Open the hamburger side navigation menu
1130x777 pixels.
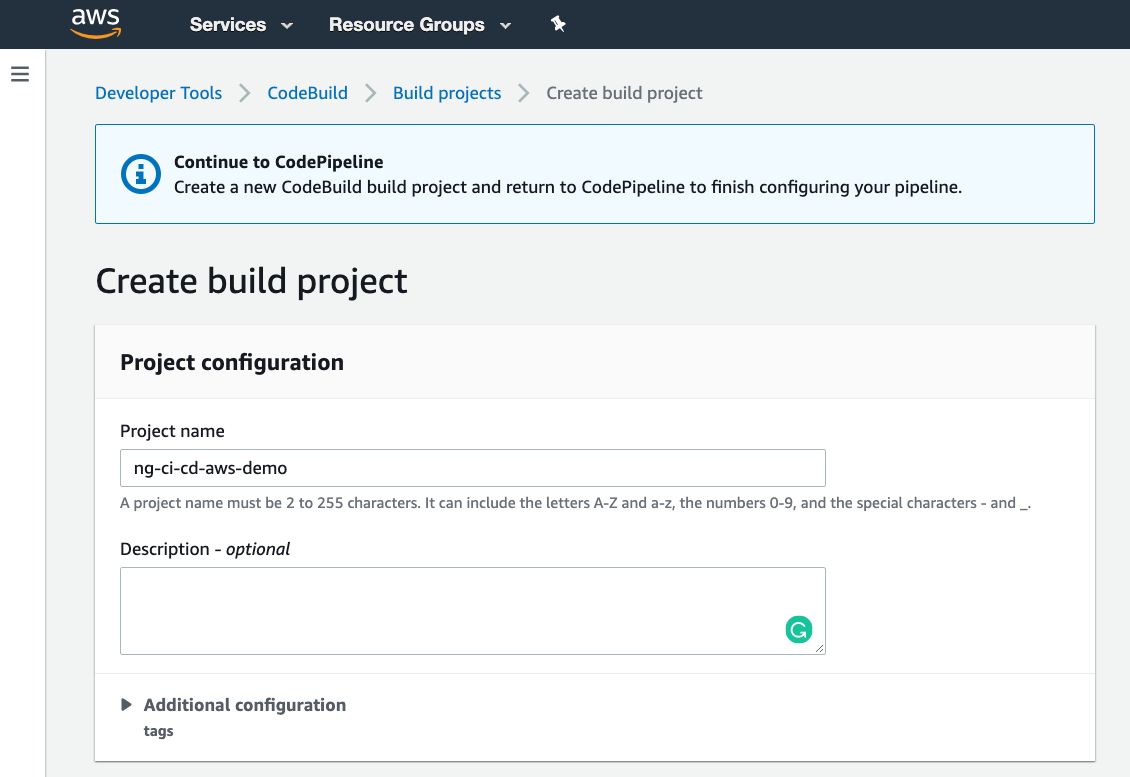(x=20, y=74)
